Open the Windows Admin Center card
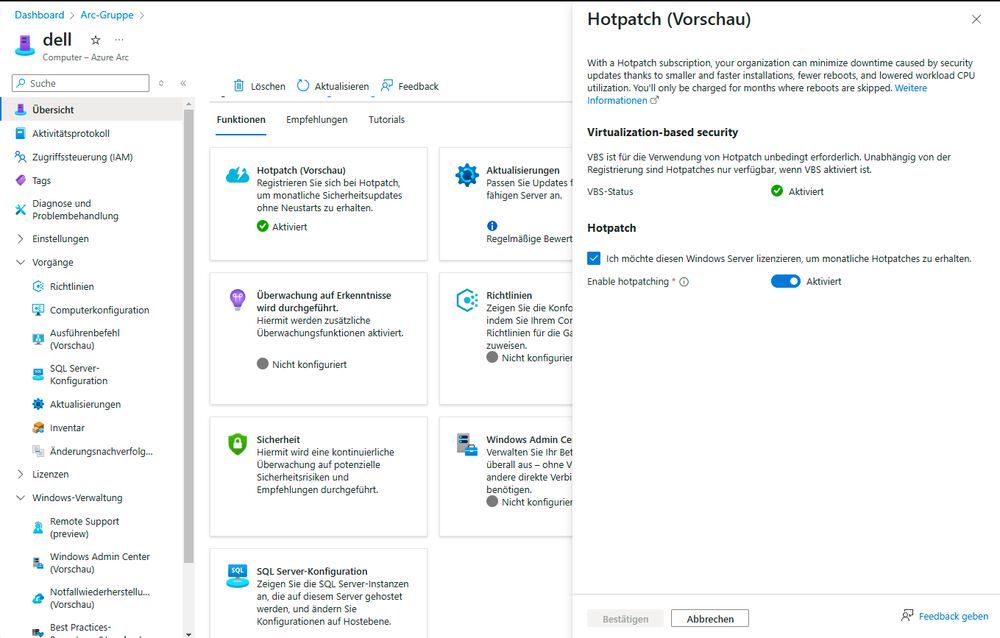Screen dimensions: 1000x638 [506, 477]
